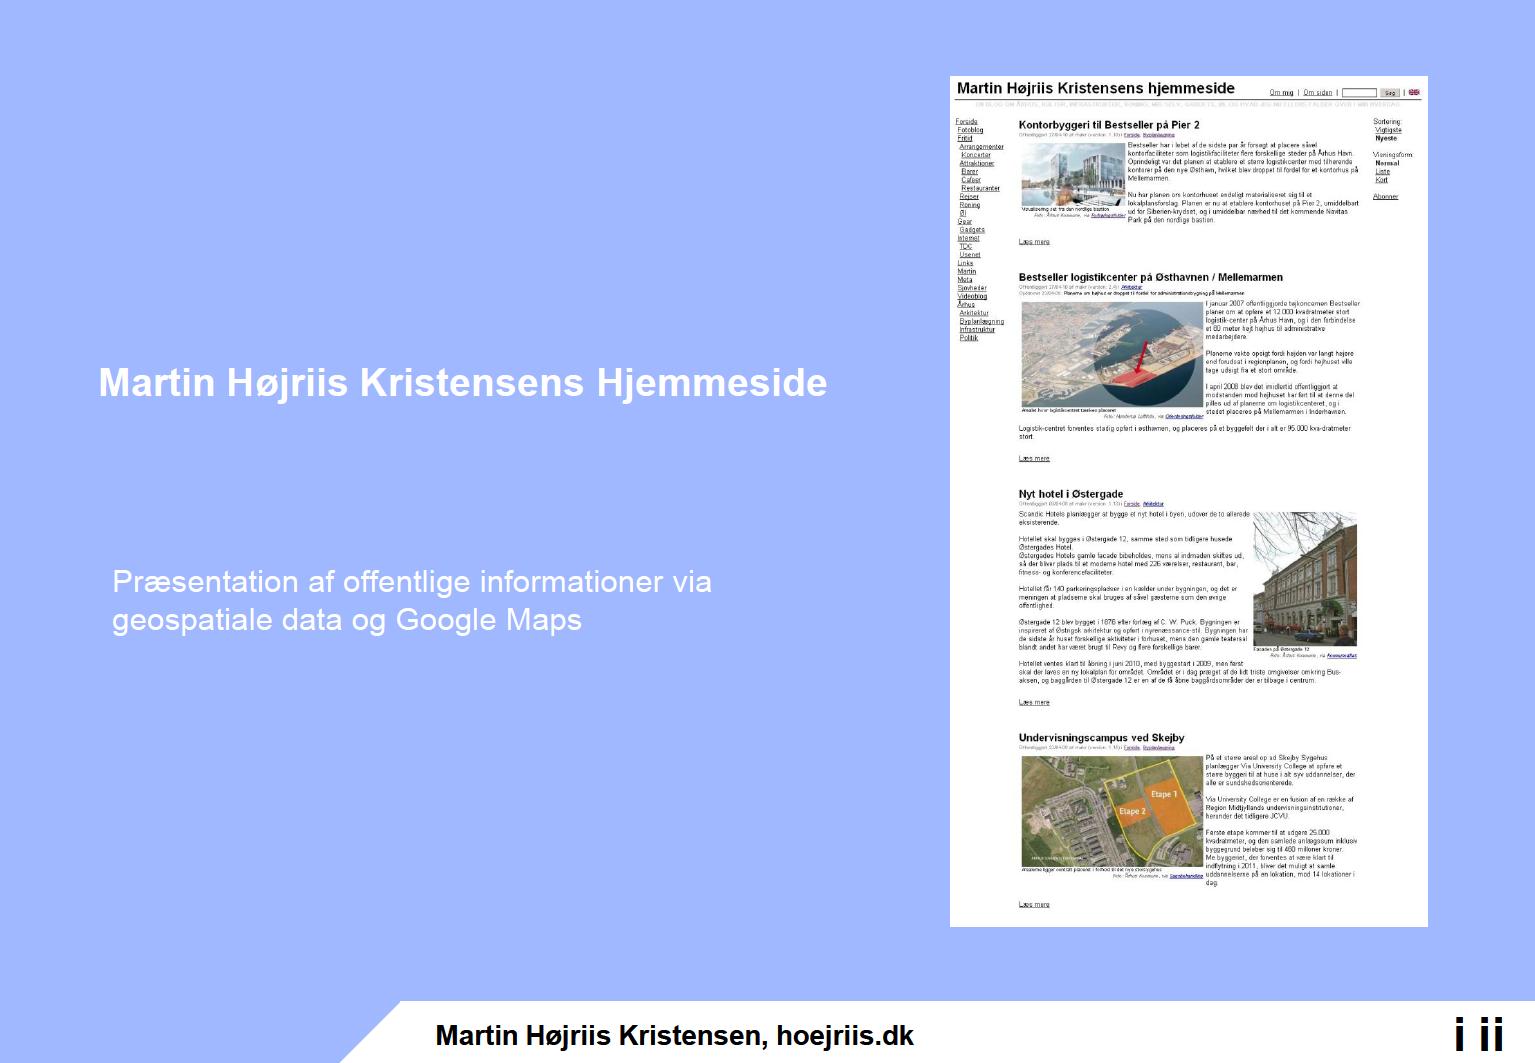Focus the search text field in header
Image resolution: width=1535 pixels, height=1063 pixels.
tap(1359, 93)
